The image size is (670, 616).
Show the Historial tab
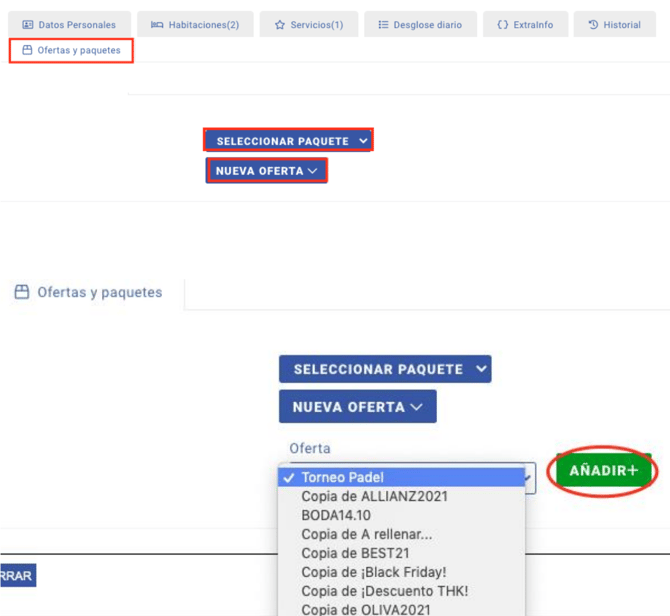tap(614, 25)
